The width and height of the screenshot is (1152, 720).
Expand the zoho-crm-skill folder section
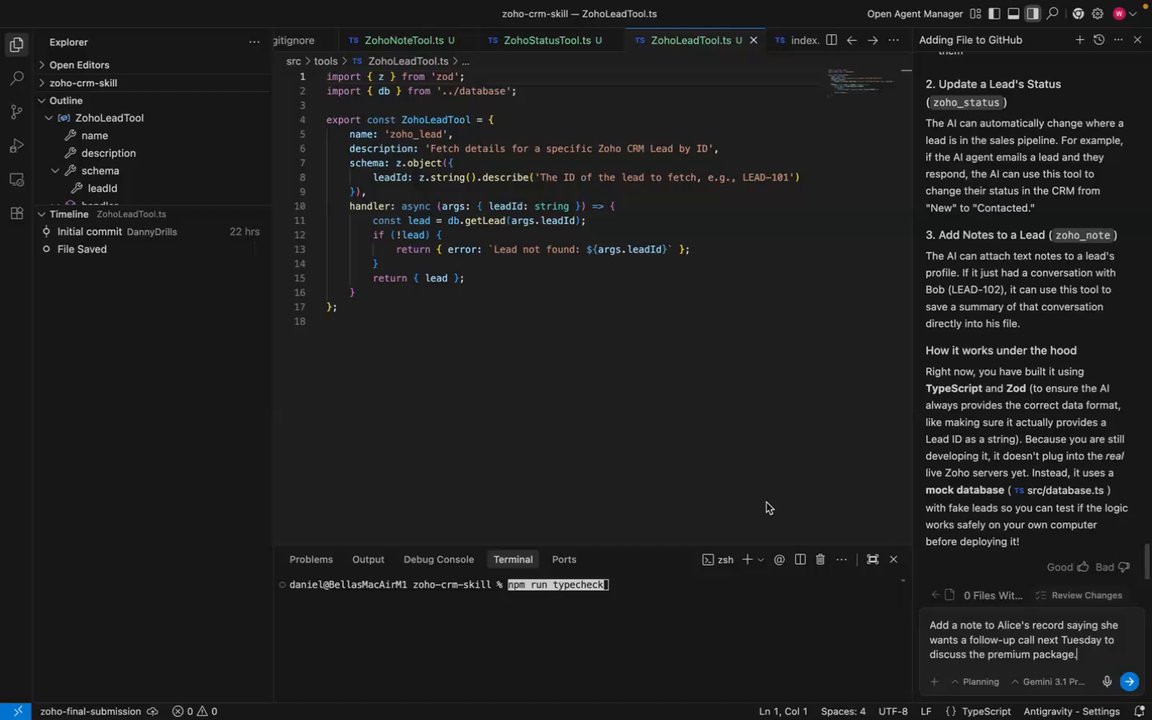pos(83,83)
